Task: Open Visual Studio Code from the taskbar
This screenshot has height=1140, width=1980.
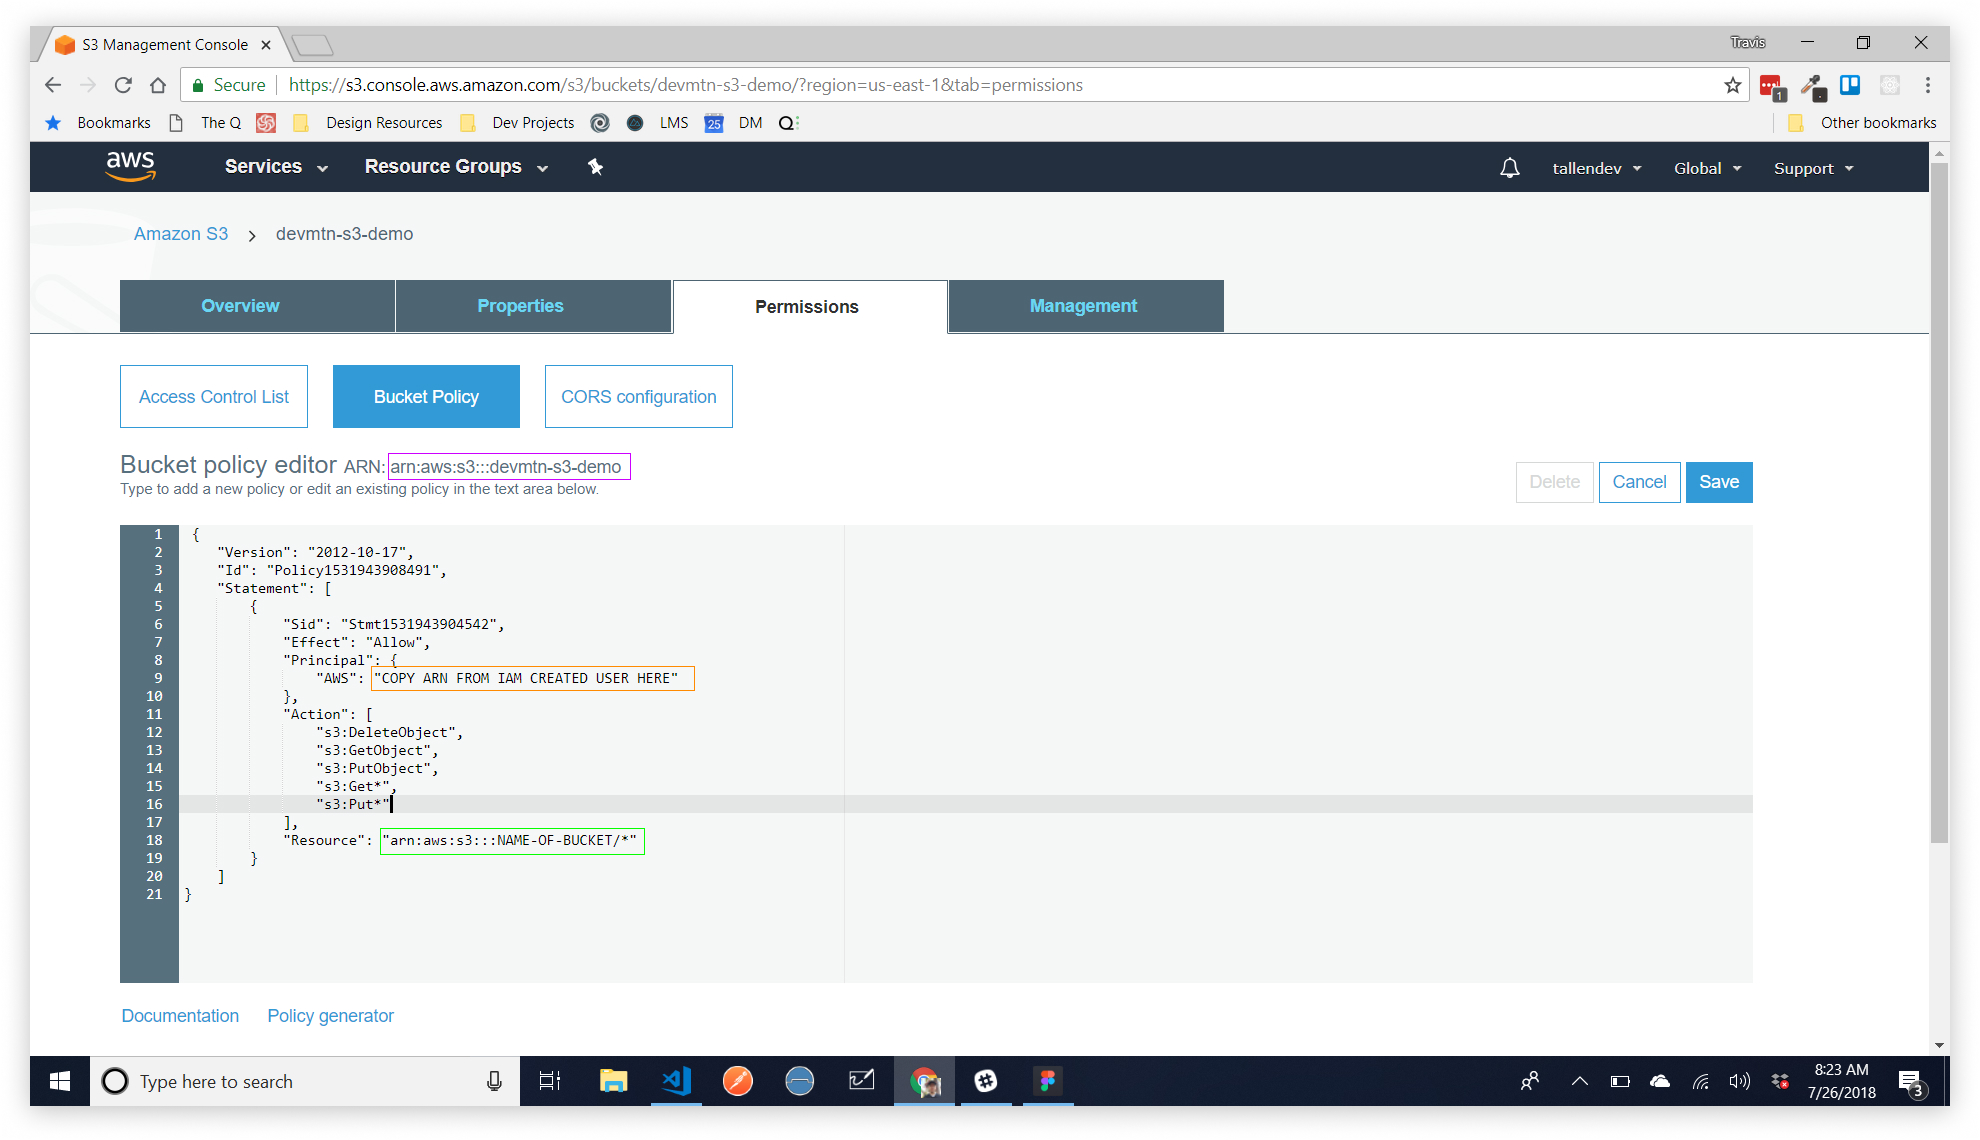Action: [x=676, y=1081]
